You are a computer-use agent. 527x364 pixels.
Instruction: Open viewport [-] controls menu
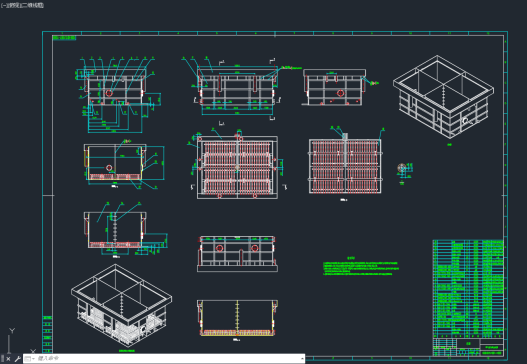pyautogui.click(x=4, y=5)
